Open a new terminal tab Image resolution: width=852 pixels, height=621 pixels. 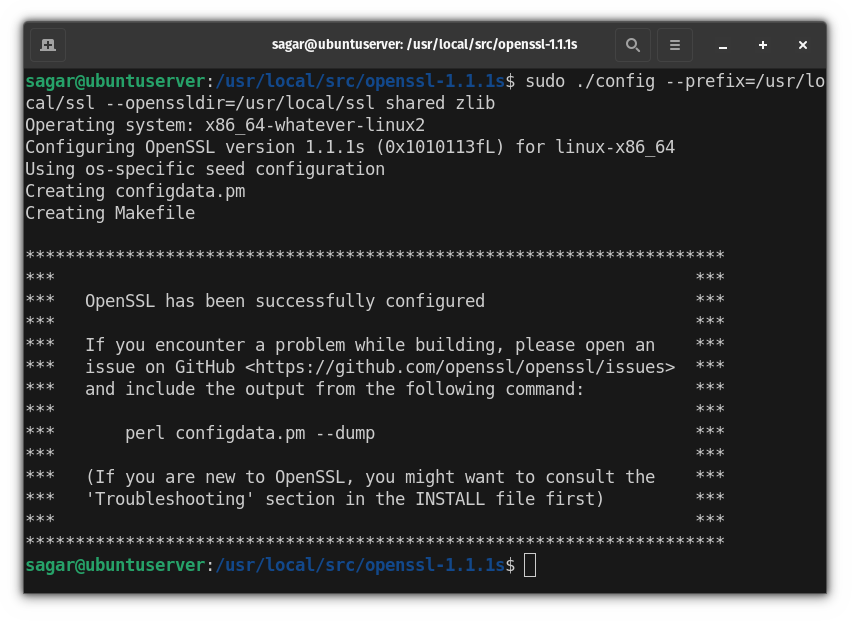pyautogui.click(x=47, y=44)
